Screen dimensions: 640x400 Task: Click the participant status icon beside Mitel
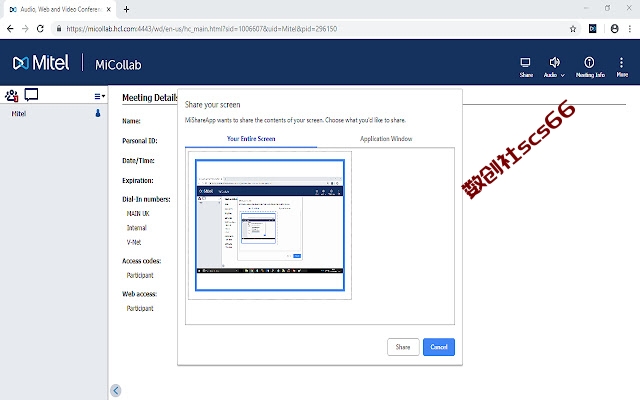tap(98, 113)
